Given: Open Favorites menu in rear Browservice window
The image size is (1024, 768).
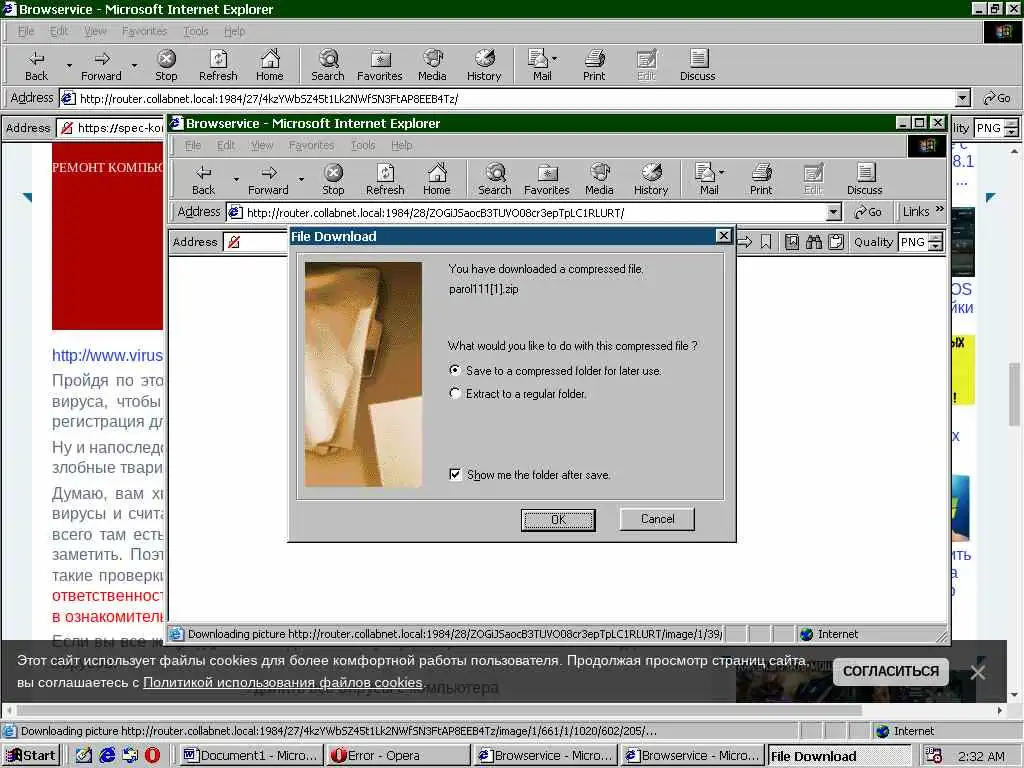Looking at the screenshot, I should (144, 31).
